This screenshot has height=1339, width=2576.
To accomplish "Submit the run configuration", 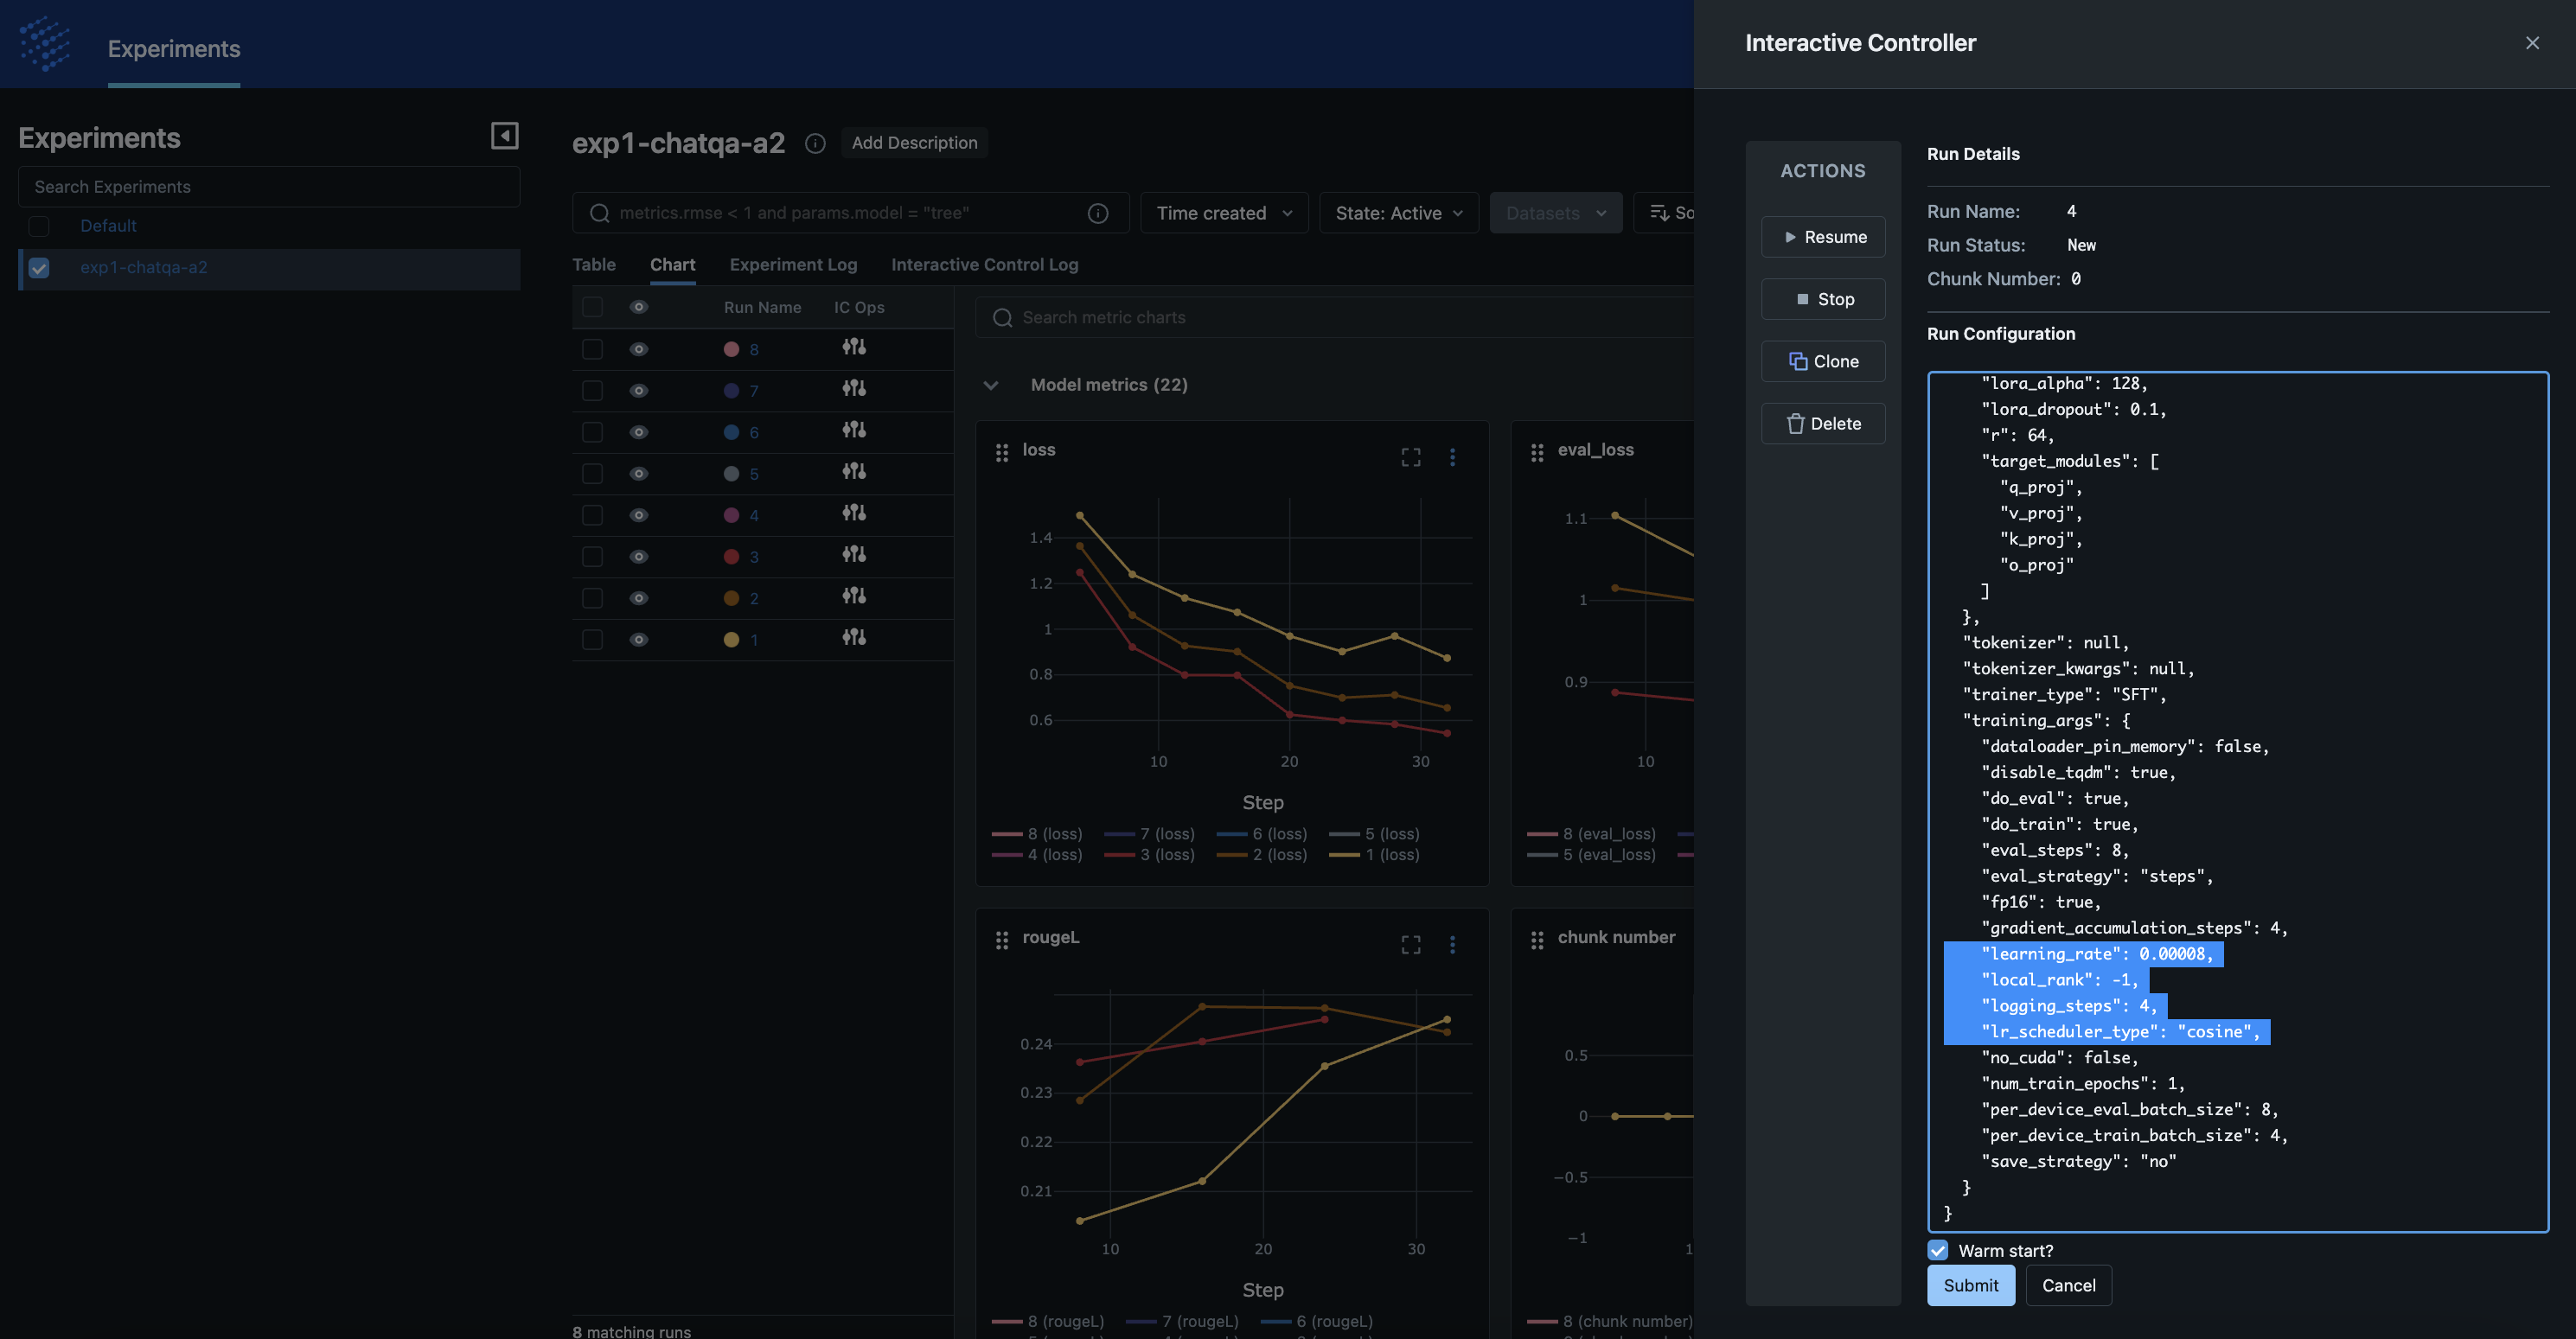I will [1969, 1285].
